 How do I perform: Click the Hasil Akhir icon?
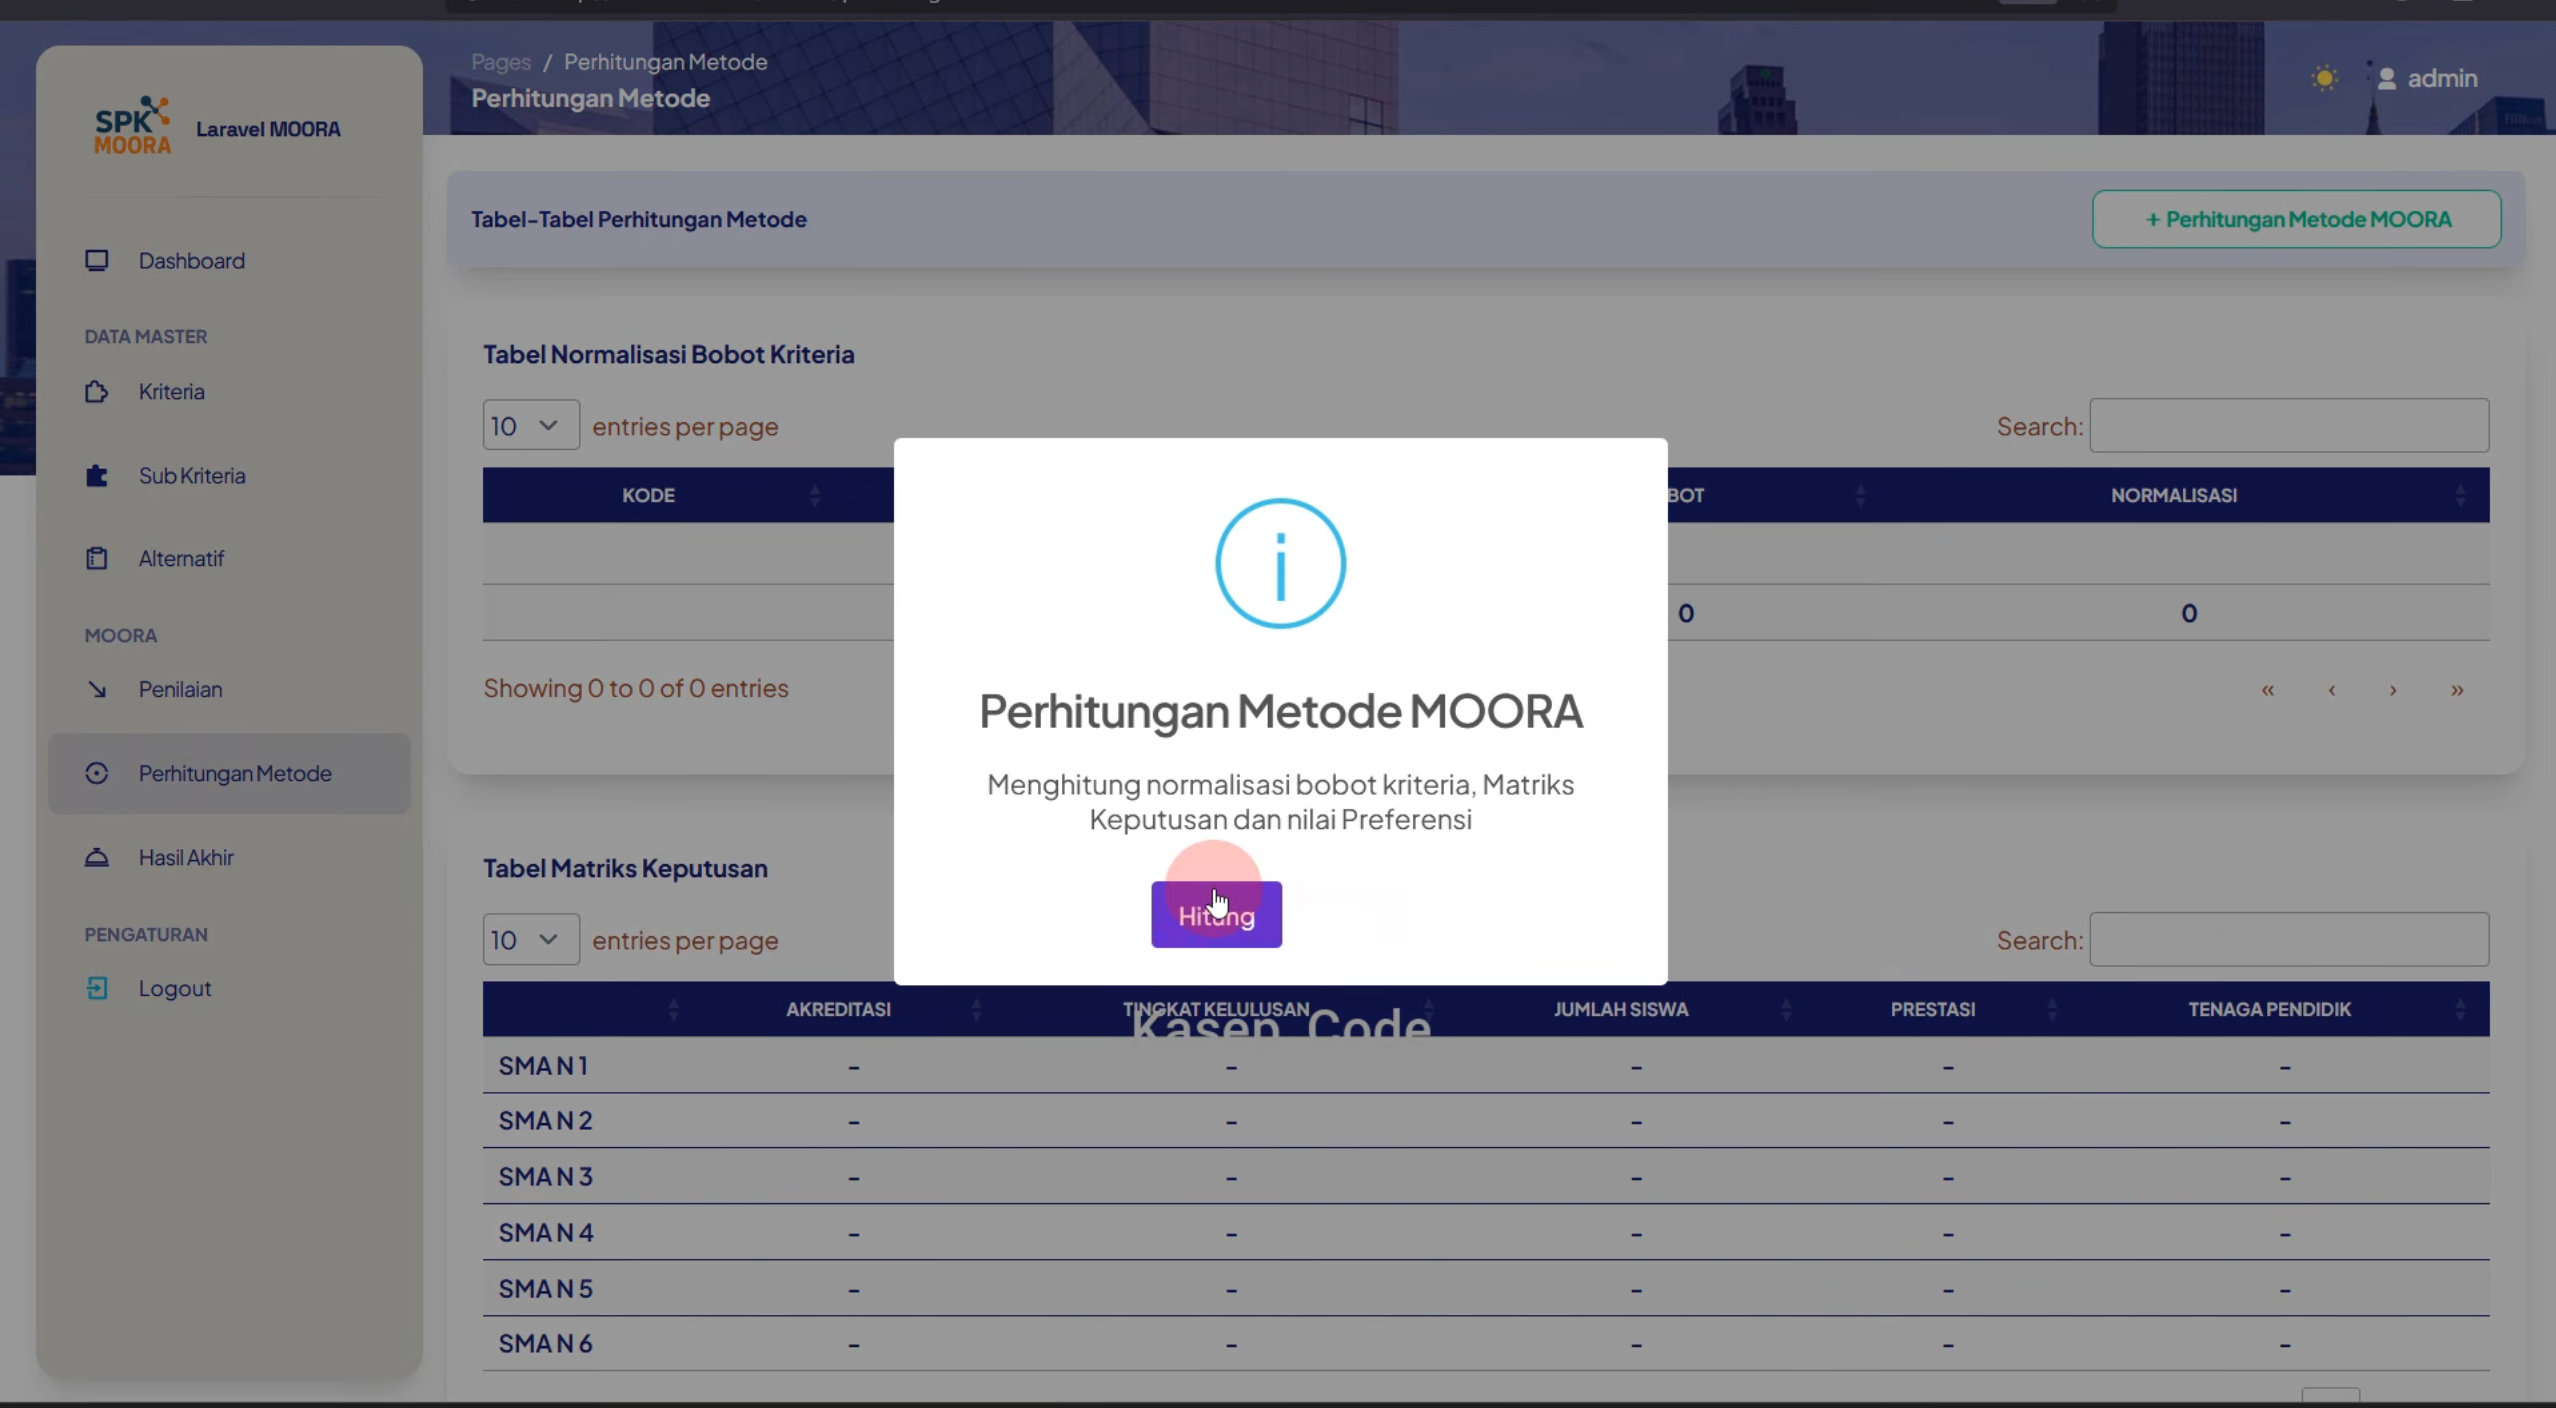pyautogui.click(x=96, y=857)
